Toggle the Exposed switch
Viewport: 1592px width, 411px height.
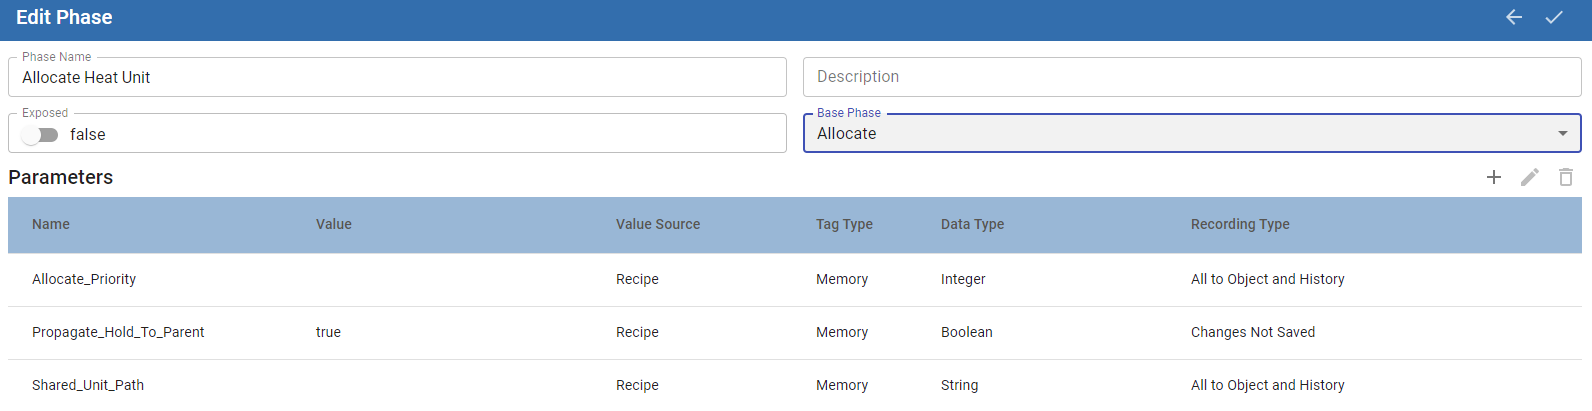click(40, 135)
